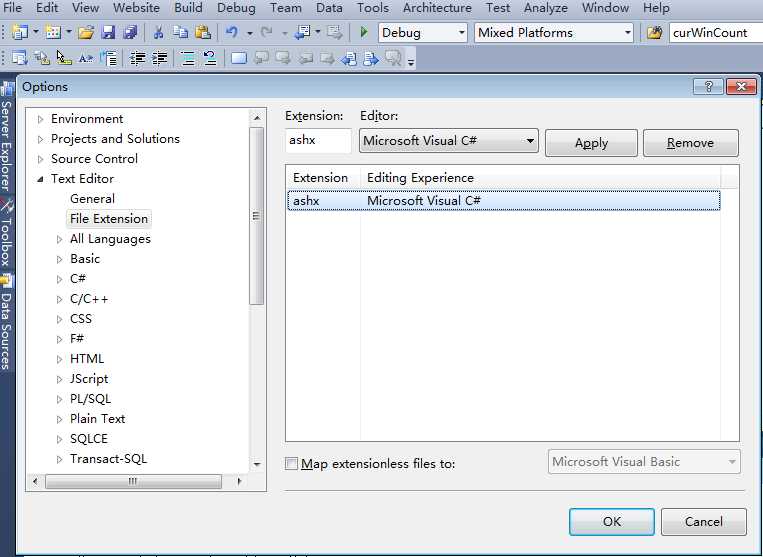763x557 pixels.
Task: Click the Extension input field
Action: pyautogui.click(x=318, y=141)
